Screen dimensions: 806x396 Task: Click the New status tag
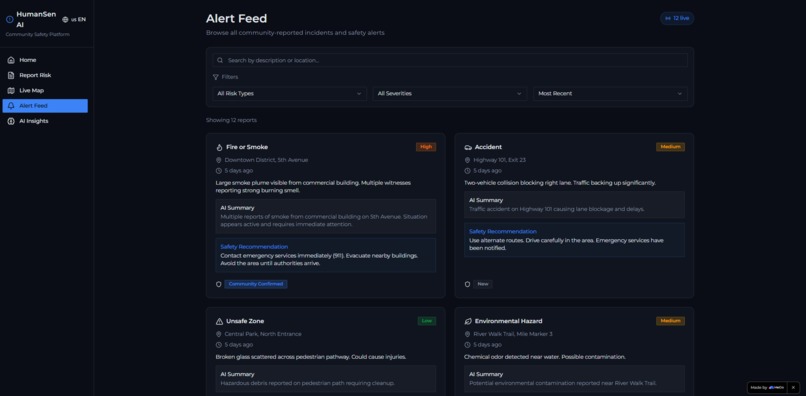tap(483, 284)
